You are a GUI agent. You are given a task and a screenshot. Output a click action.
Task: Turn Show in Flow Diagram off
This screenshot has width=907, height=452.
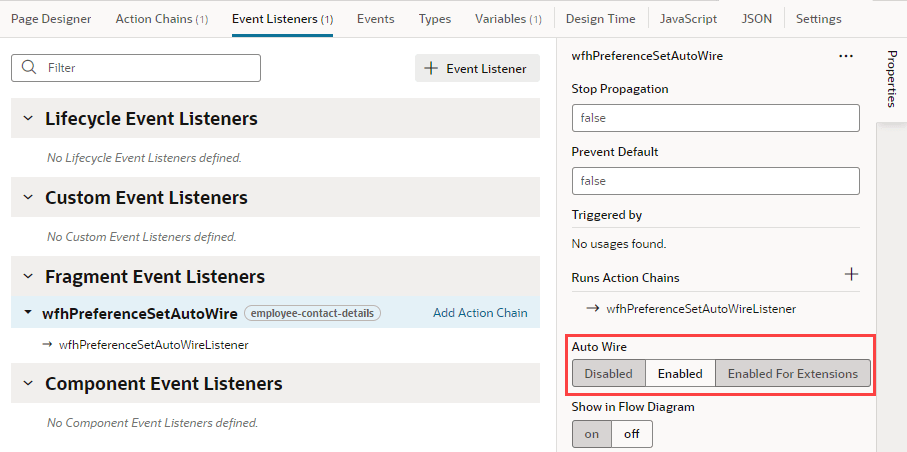click(x=632, y=434)
